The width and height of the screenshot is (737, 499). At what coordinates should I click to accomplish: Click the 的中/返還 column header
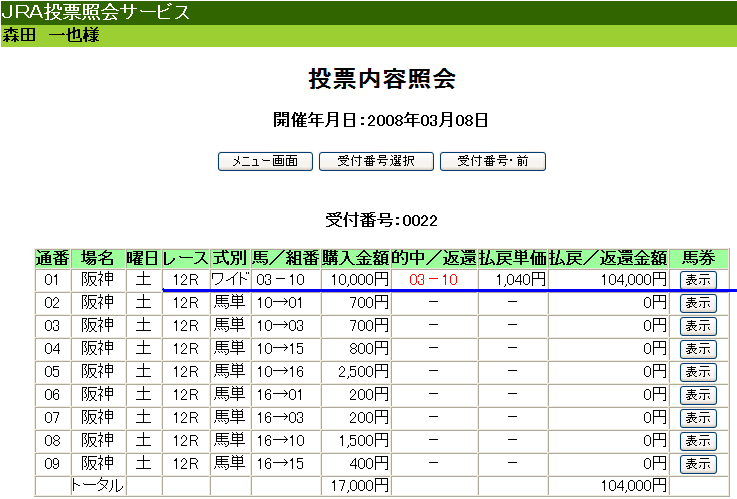[x=434, y=258]
